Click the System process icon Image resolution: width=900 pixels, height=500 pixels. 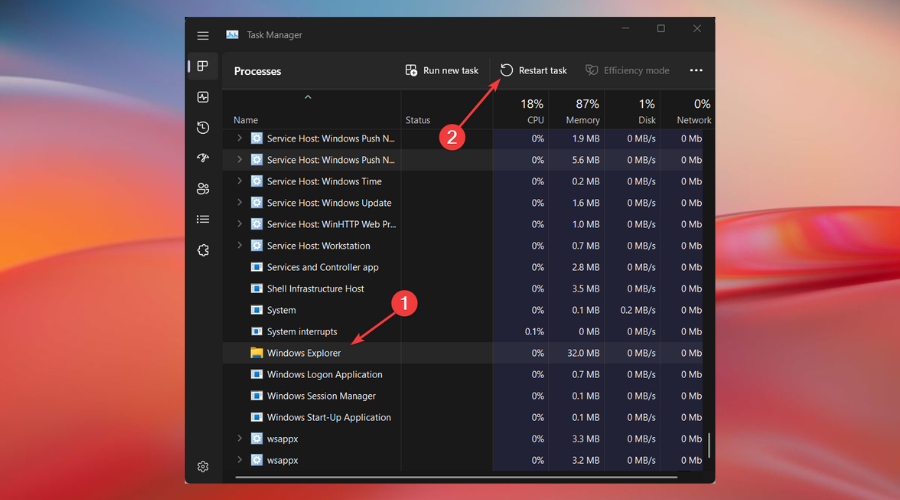click(257, 310)
